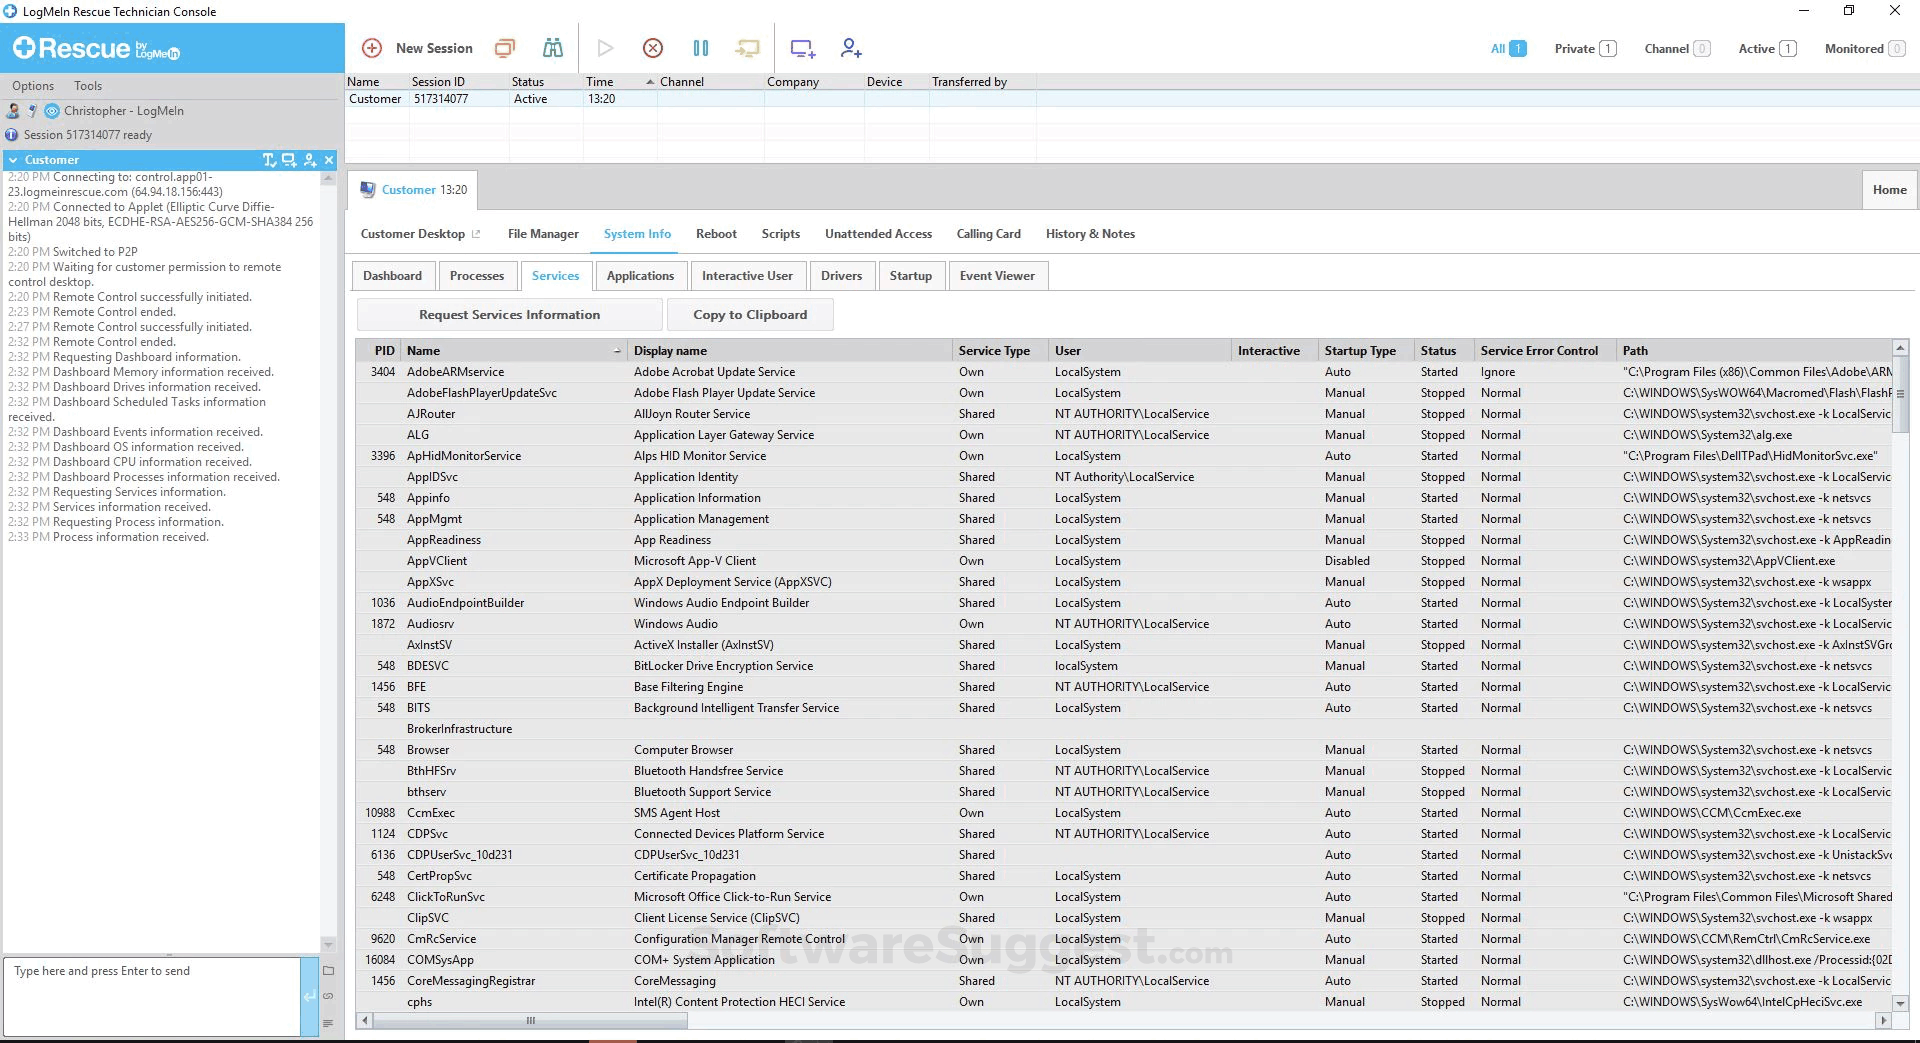Click the screen-plus icon in the Customer panel header
Image resolution: width=1920 pixels, height=1043 pixels.
289,159
